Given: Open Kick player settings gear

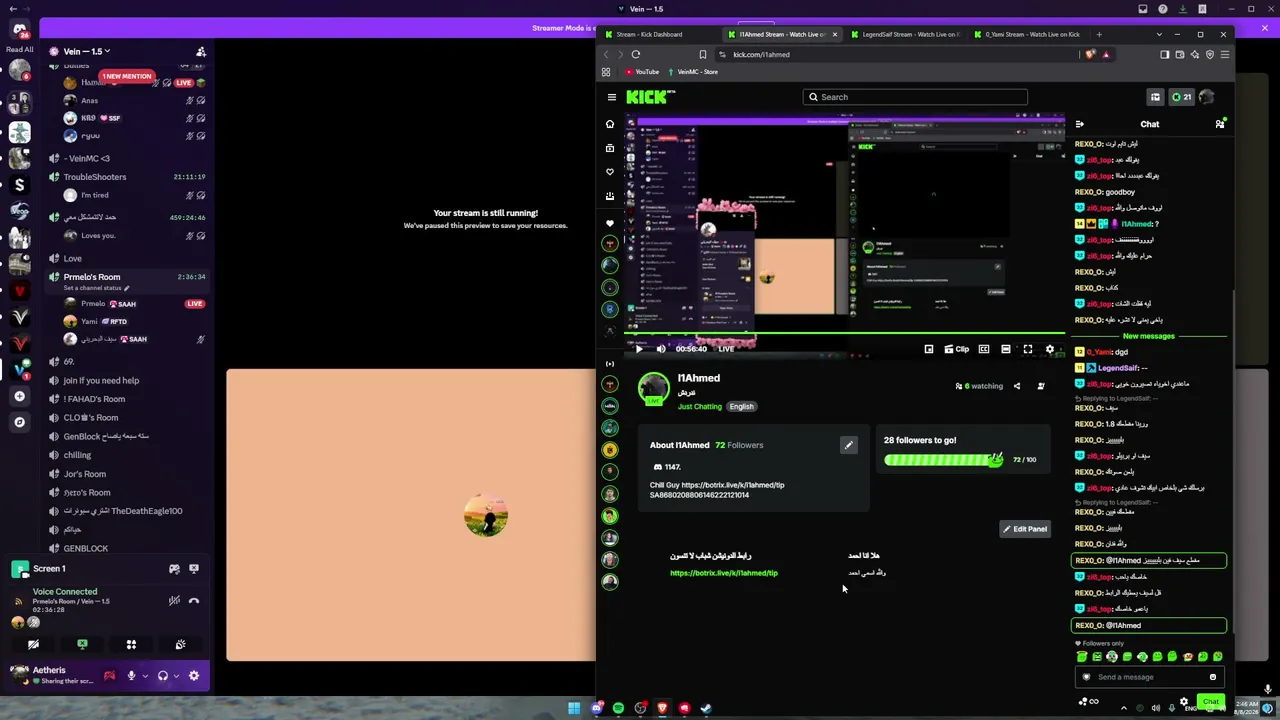Looking at the screenshot, I should 1050,349.
